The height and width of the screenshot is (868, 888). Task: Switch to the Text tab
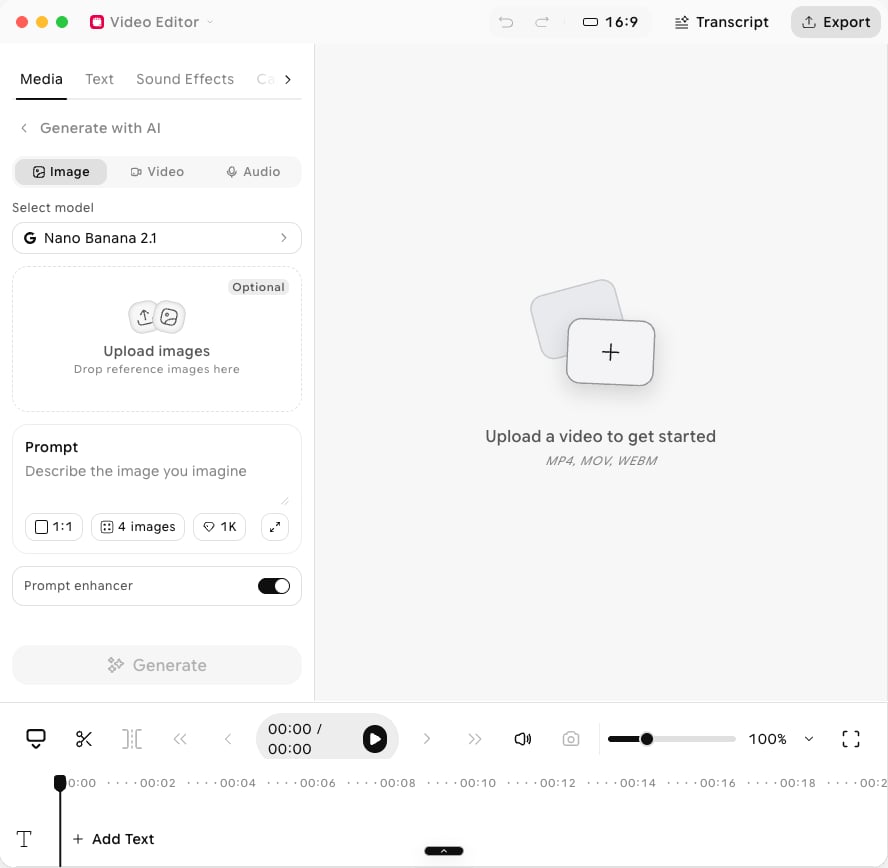(x=100, y=79)
